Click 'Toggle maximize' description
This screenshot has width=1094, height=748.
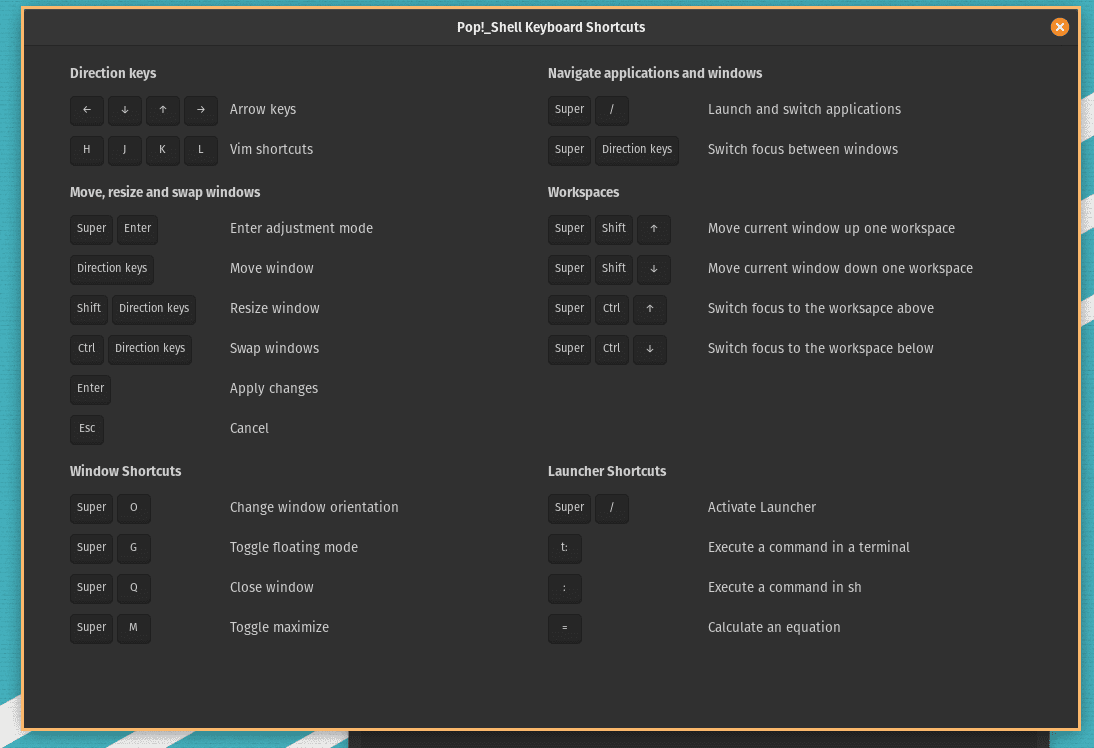coord(280,628)
